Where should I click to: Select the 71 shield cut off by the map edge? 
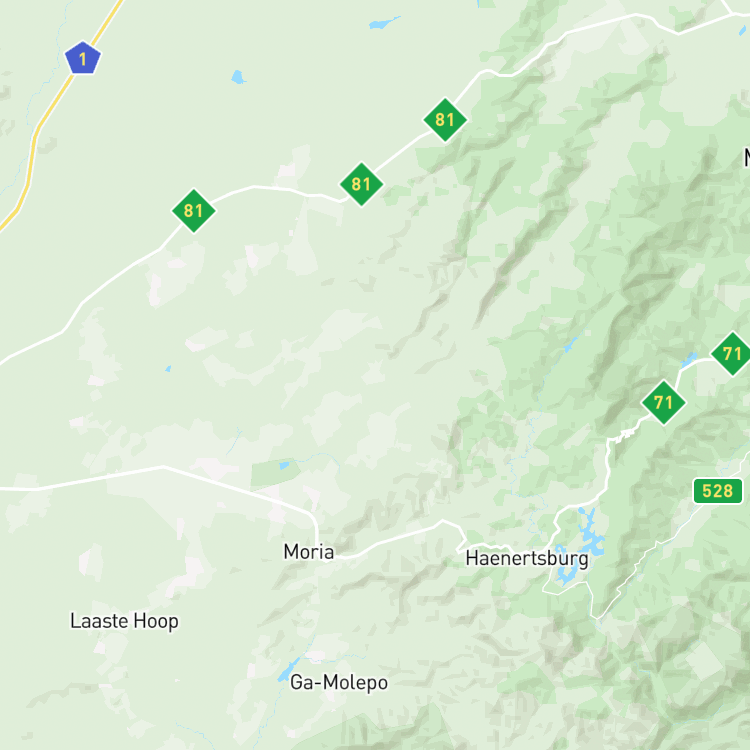pyautogui.click(x=731, y=354)
